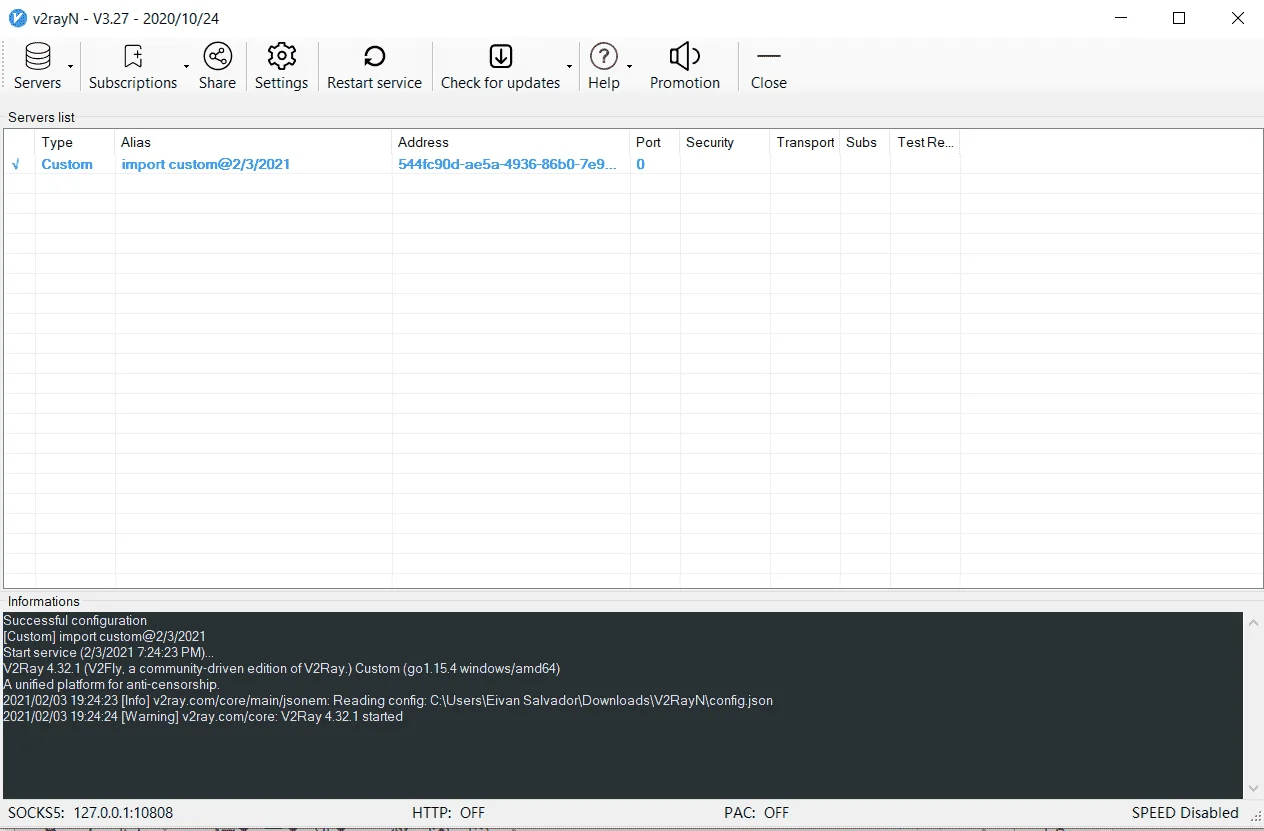Viewport: 1264px width, 831px height.
Task: Click the Subs column header
Action: tap(865, 142)
